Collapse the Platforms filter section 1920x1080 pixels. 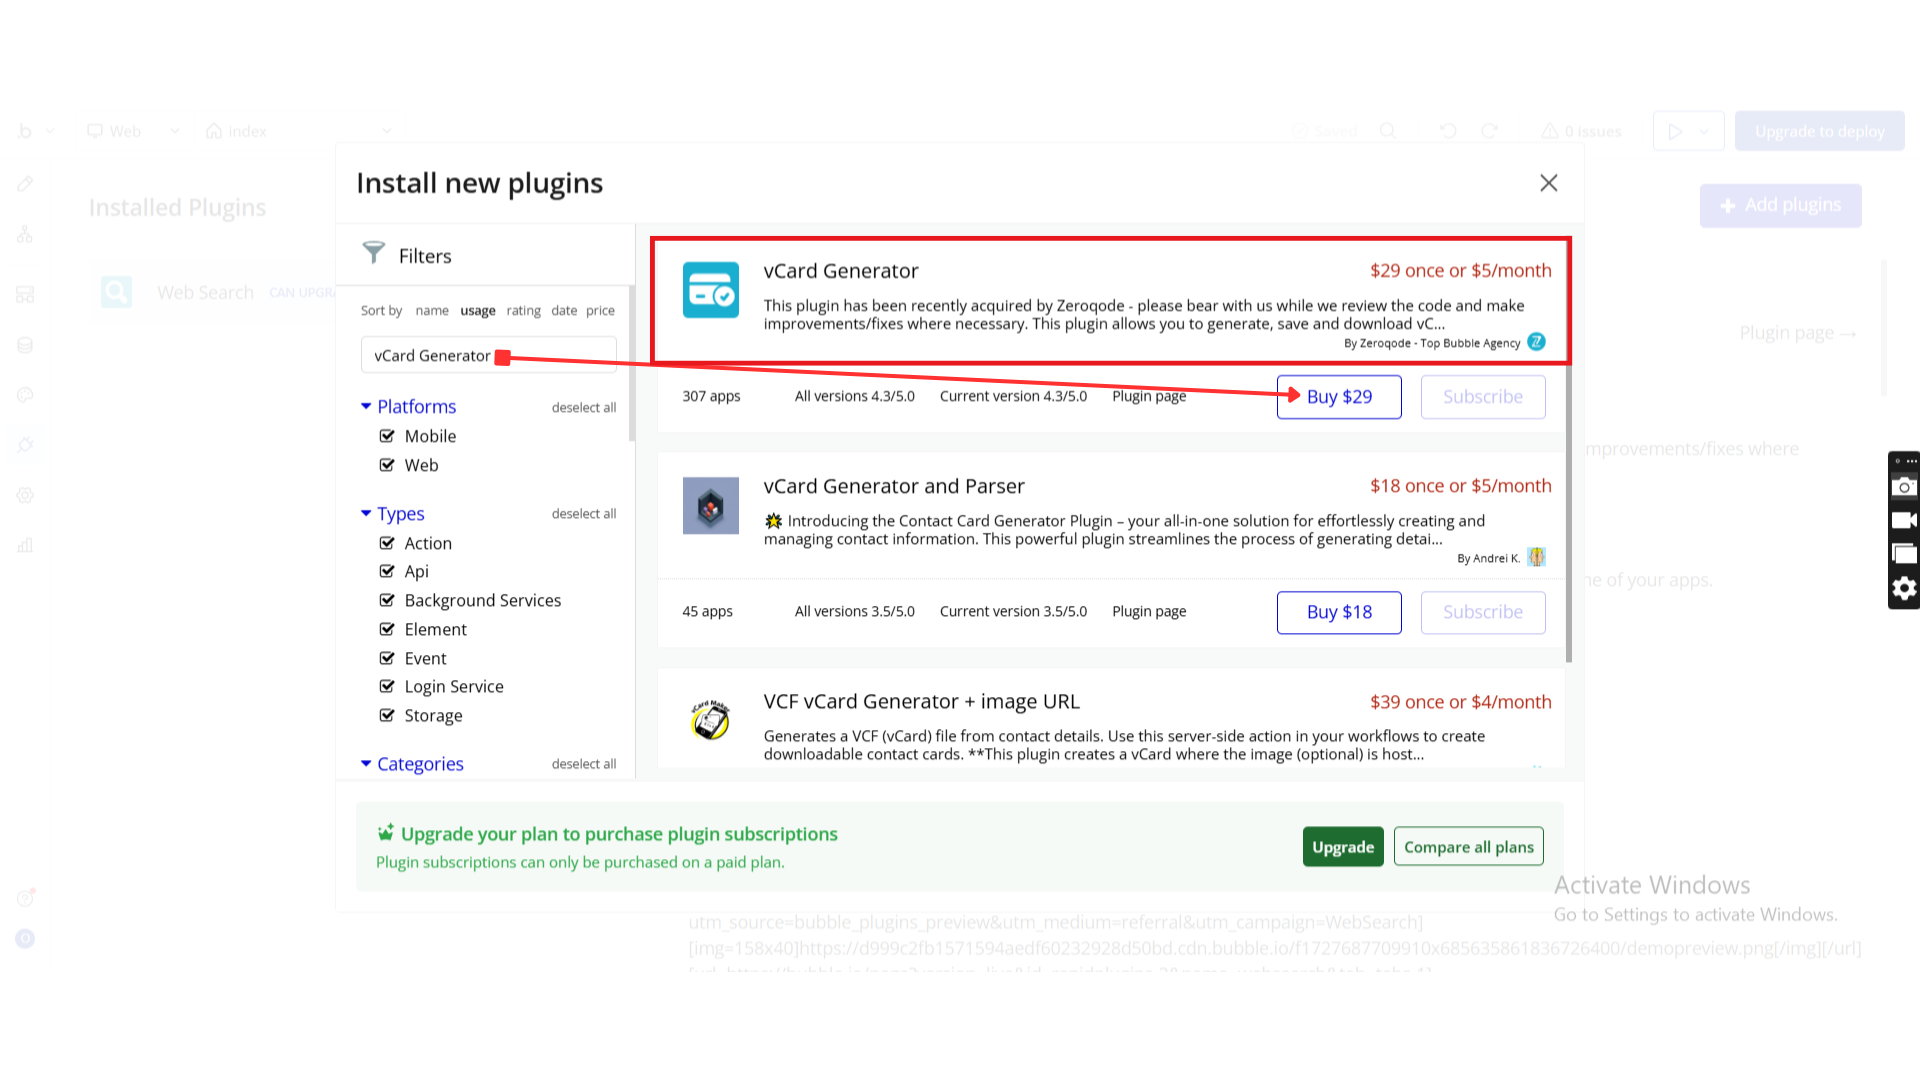366,406
